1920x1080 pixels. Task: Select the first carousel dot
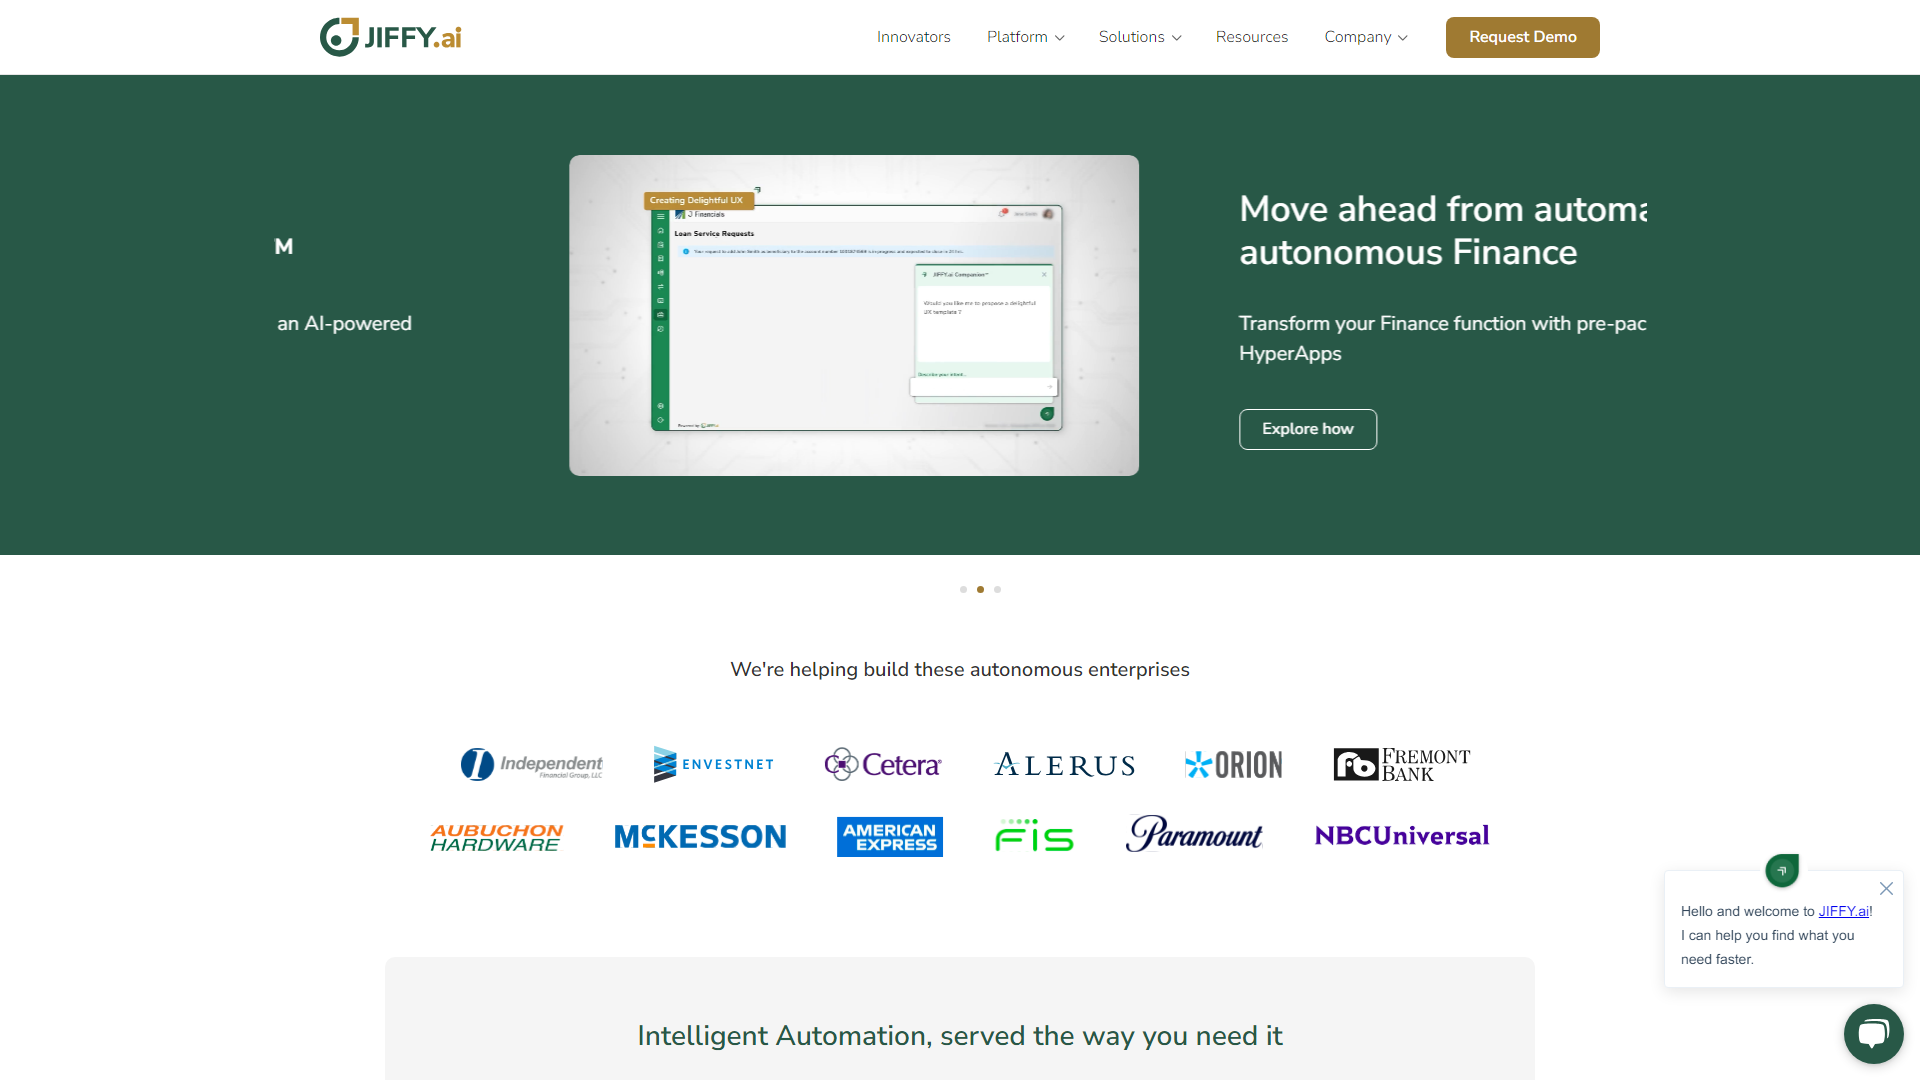pyautogui.click(x=963, y=589)
